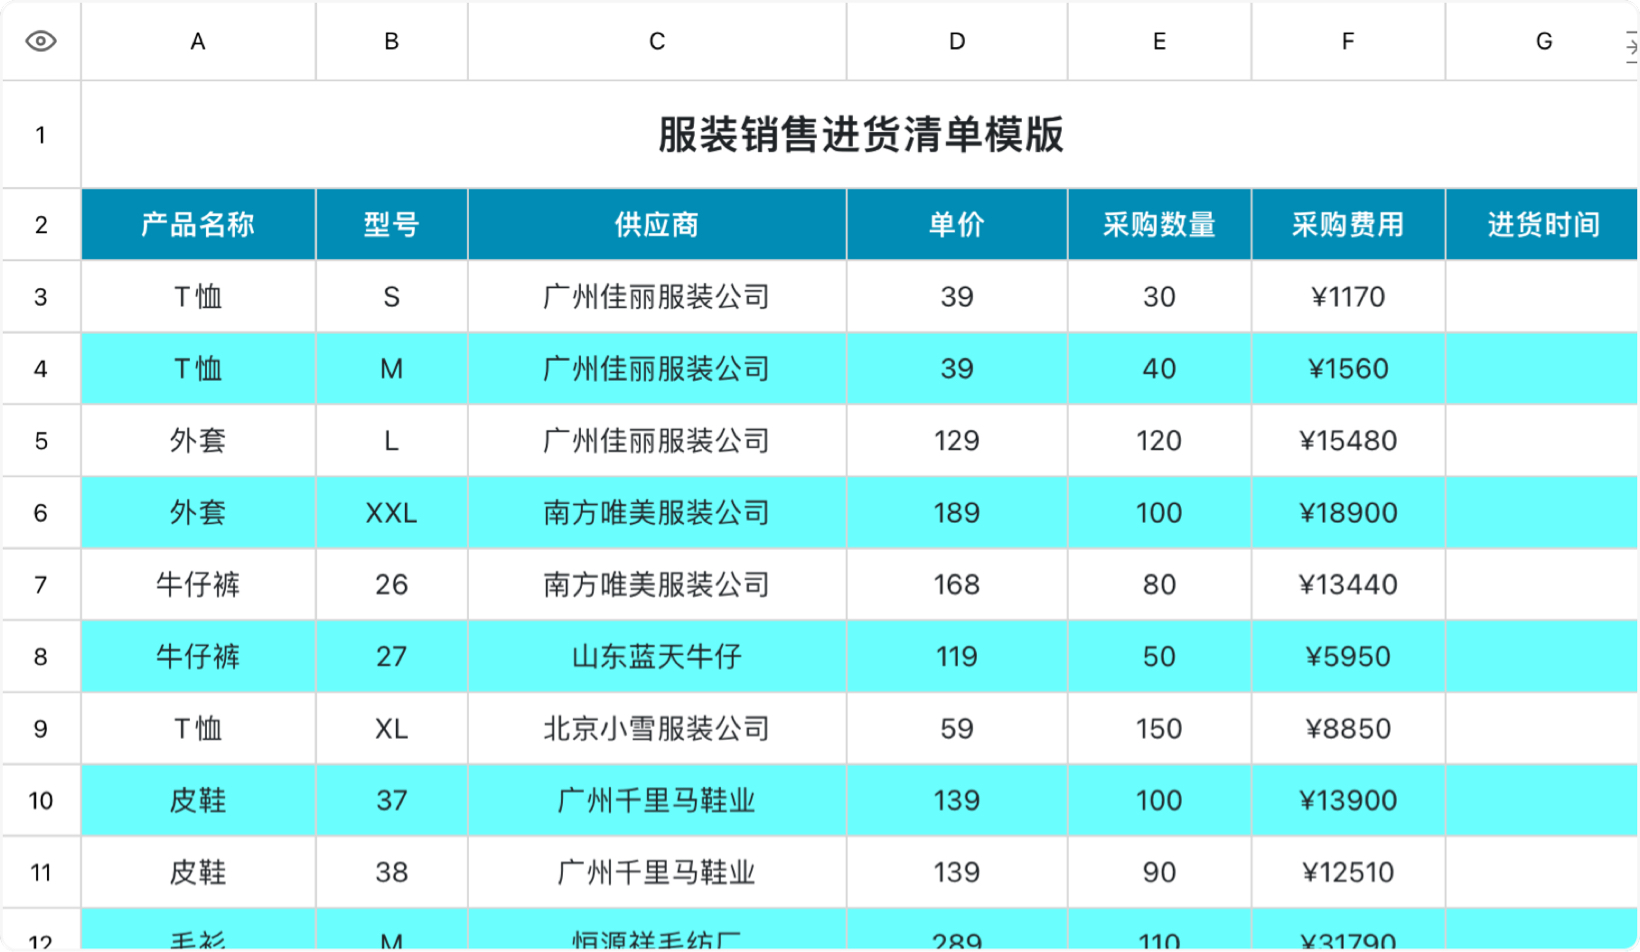The image size is (1640, 952).
Task: Select 广州千里马鞋业 in row 11
Action: click(657, 873)
